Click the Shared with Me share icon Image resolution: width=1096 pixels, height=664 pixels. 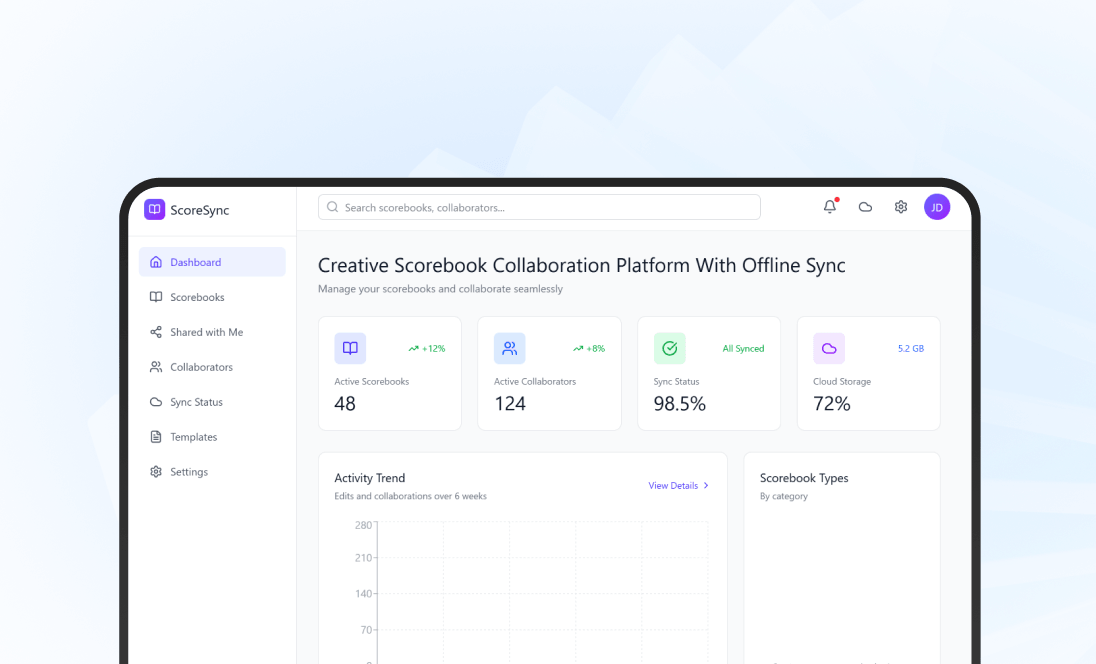pos(156,332)
